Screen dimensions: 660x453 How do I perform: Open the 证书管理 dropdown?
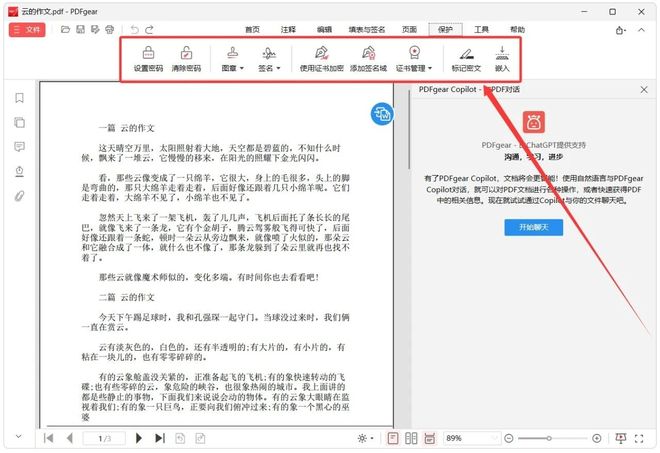click(x=414, y=59)
